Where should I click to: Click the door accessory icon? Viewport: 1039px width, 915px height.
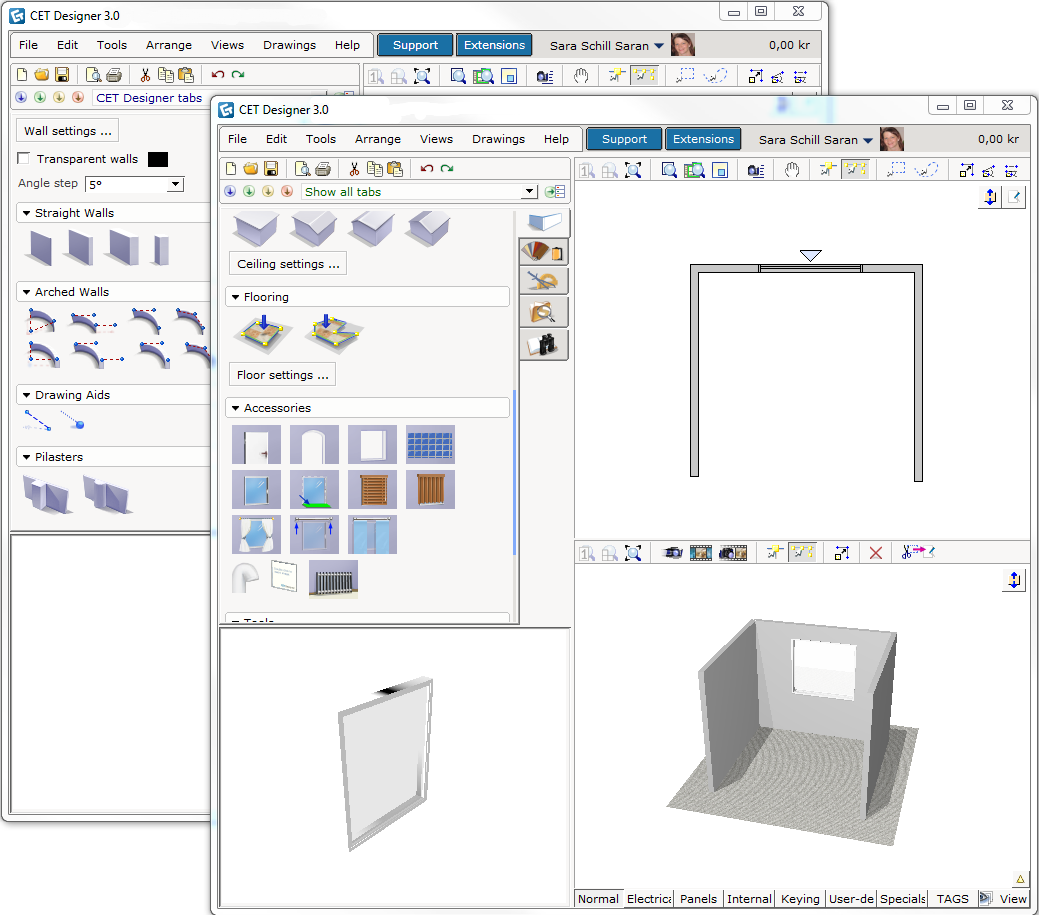coord(256,445)
